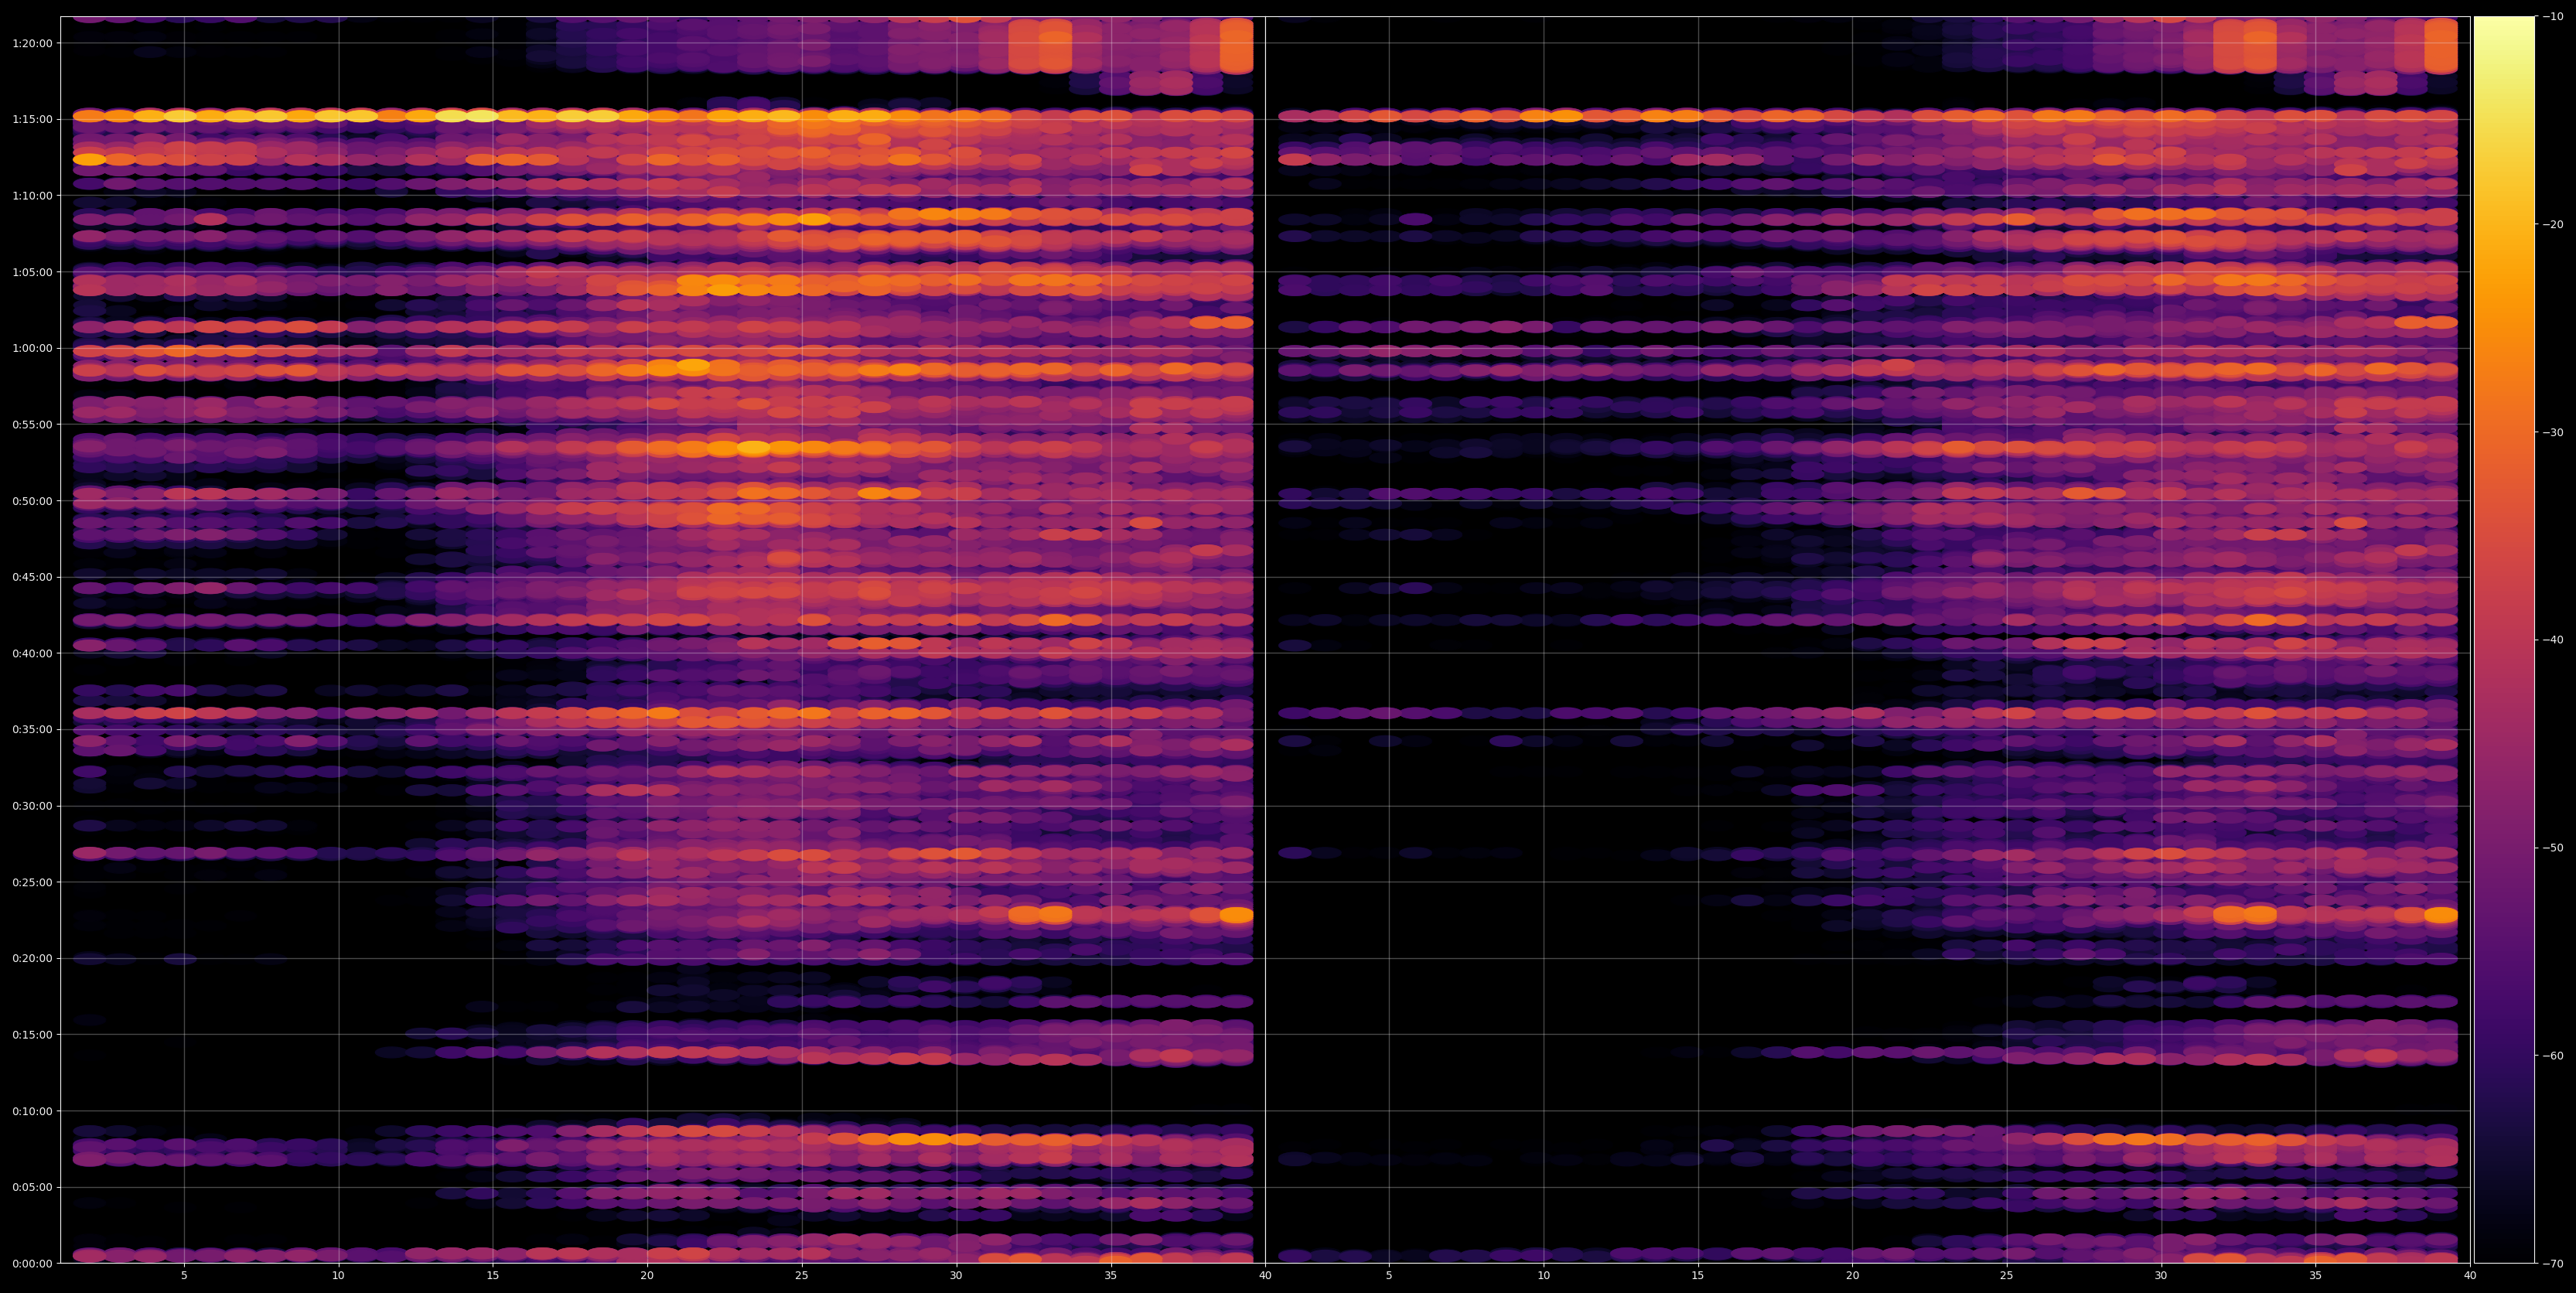Click the 1:15:00 time axis label
Viewport: 2576px width, 1293px height.
pyautogui.click(x=32, y=119)
